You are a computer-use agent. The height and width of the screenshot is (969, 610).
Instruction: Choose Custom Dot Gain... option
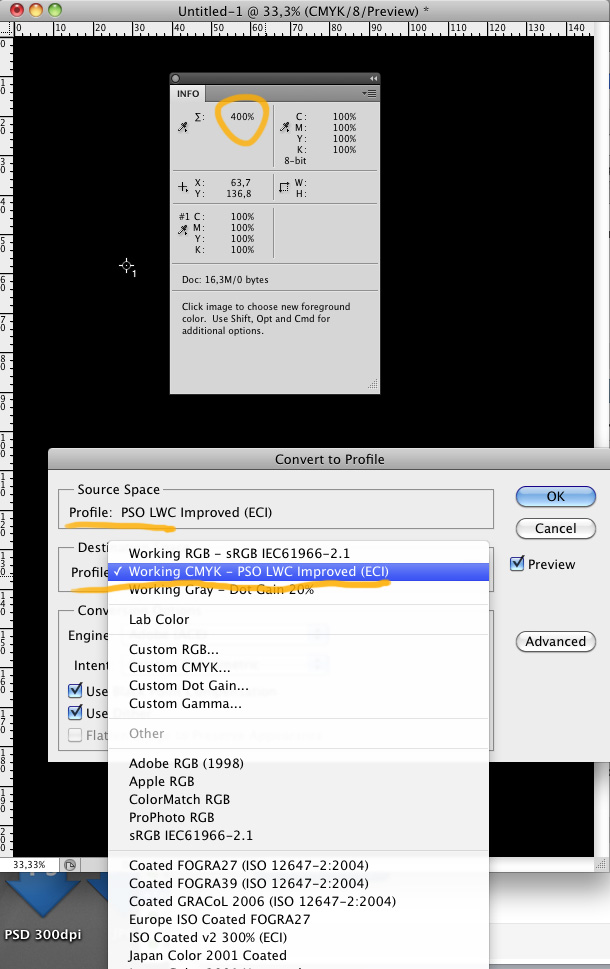[299, 685]
